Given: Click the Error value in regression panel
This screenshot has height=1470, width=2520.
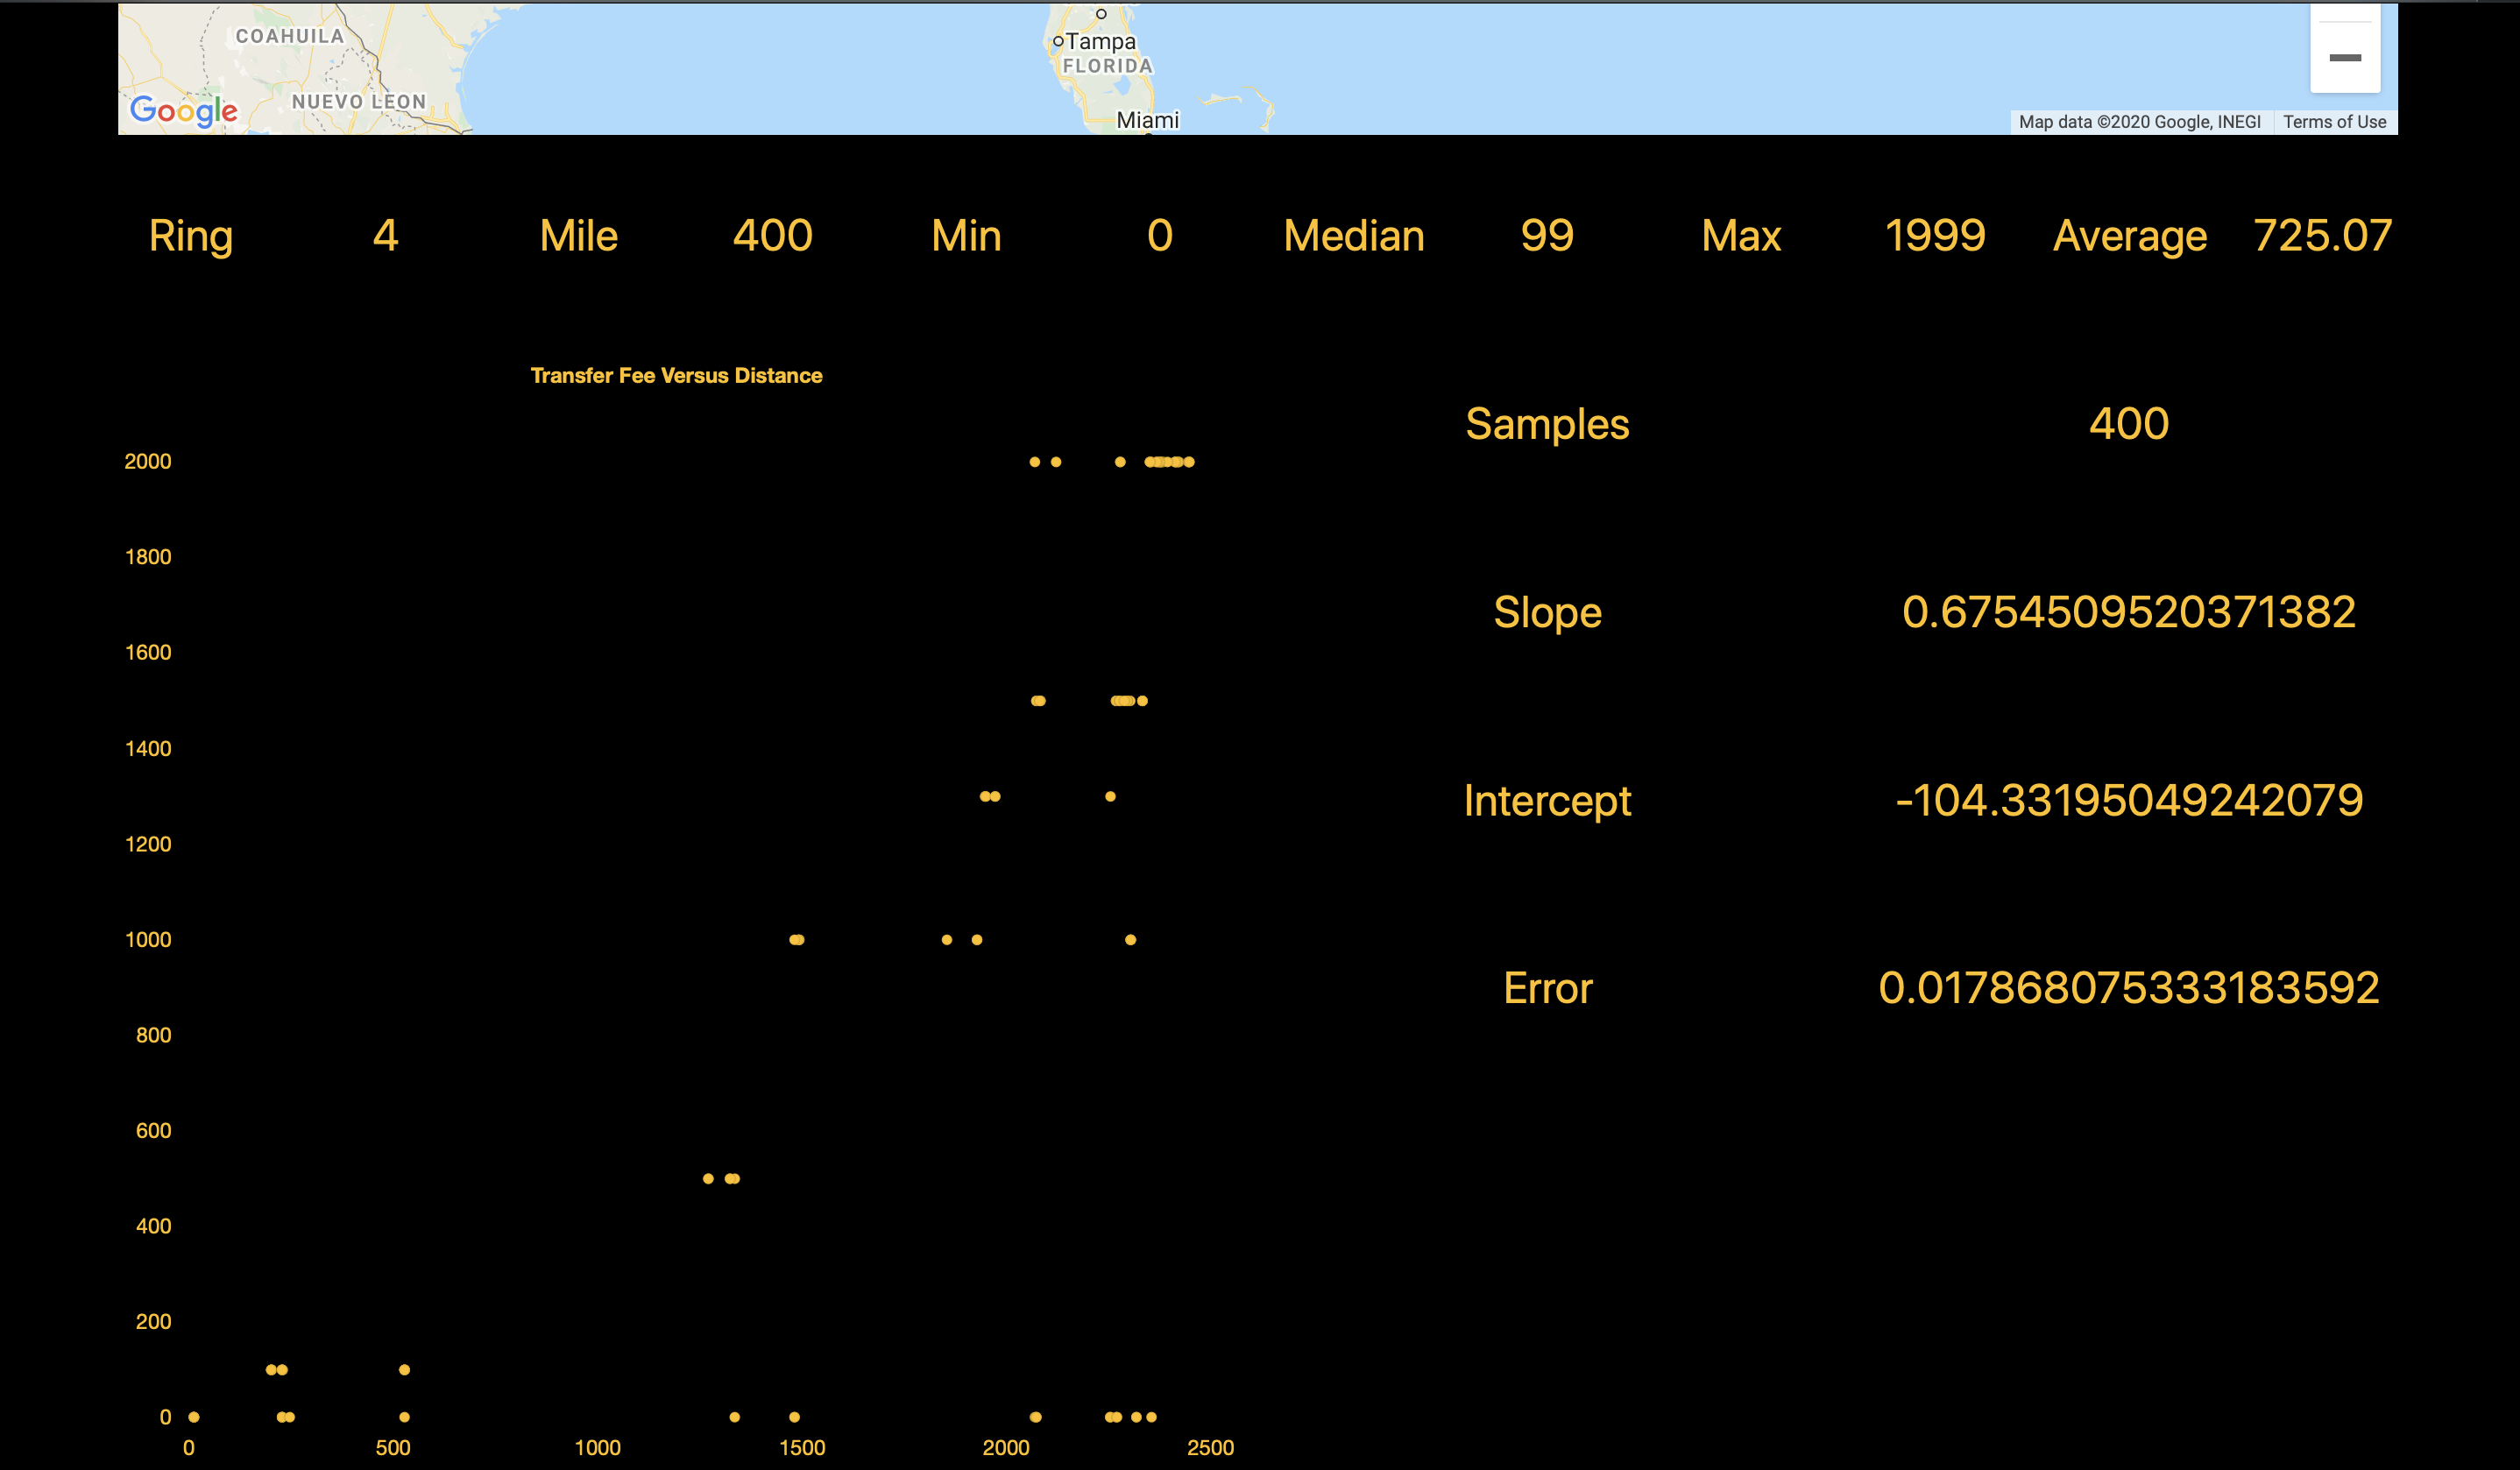Looking at the screenshot, I should (2128, 988).
